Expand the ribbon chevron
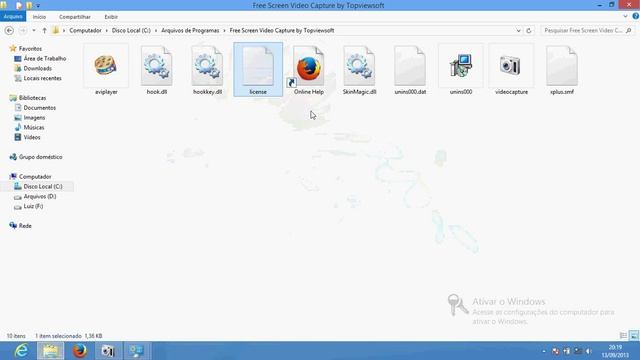The height and width of the screenshot is (360, 640). point(625,16)
